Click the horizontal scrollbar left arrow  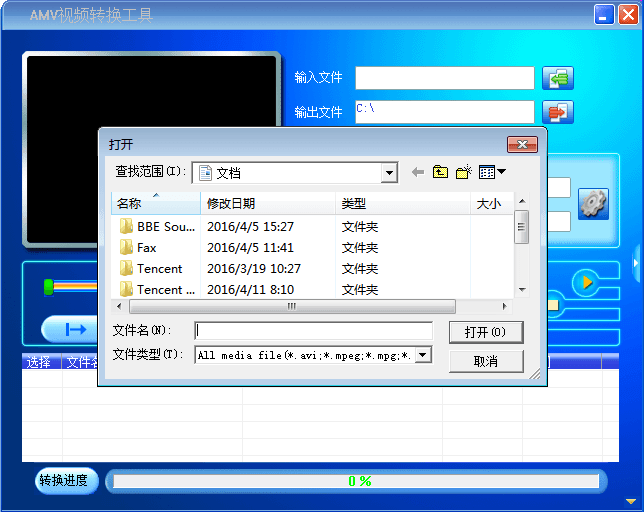(x=119, y=306)
